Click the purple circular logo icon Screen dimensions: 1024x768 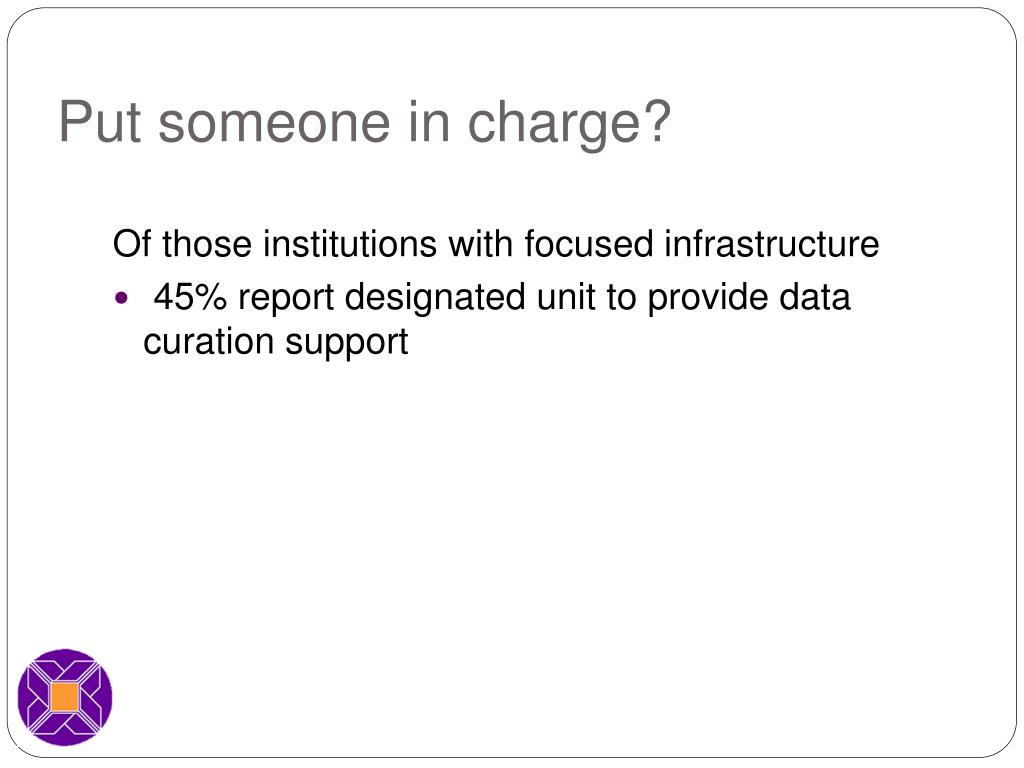point(65,697)
